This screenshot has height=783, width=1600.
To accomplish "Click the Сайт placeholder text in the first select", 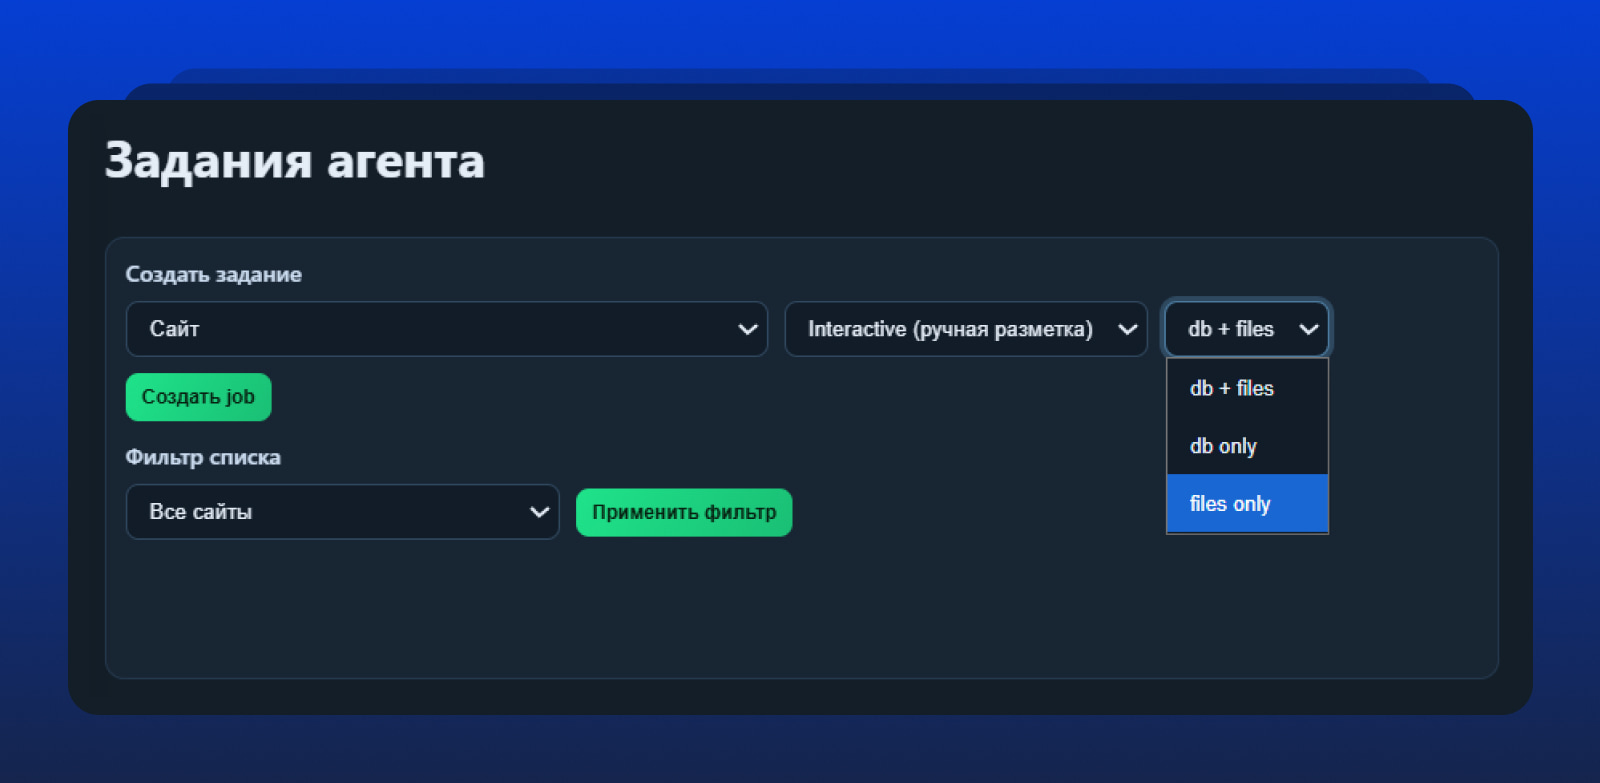I will tap(174, 329).
